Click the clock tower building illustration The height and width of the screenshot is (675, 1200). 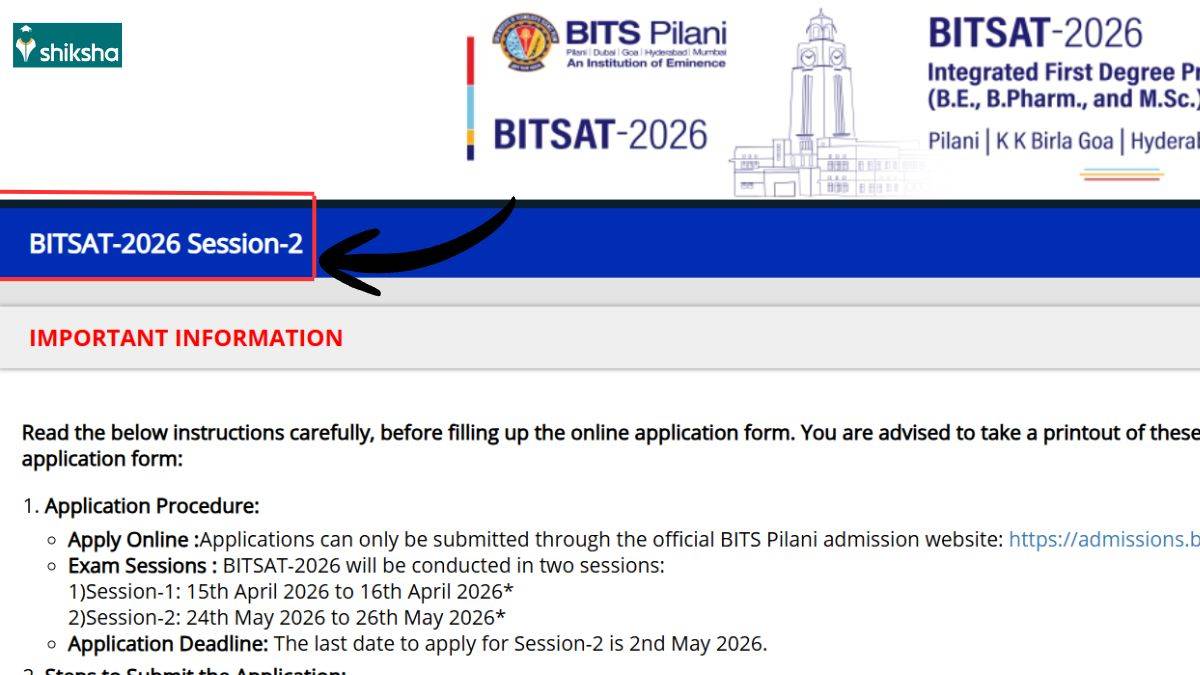(x=822, y=110)
